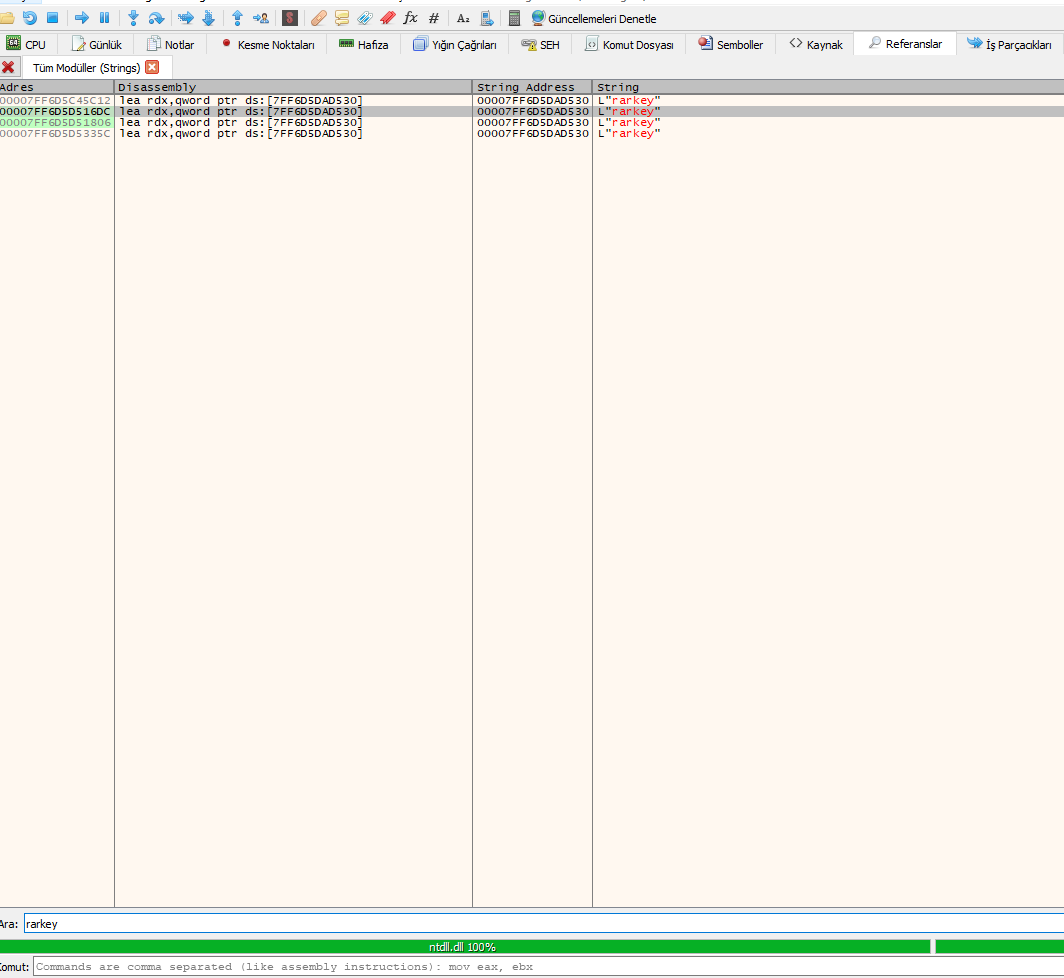Click the ntdll.dll 100% progress bar
1064x978 pixels.
point(465,947)
